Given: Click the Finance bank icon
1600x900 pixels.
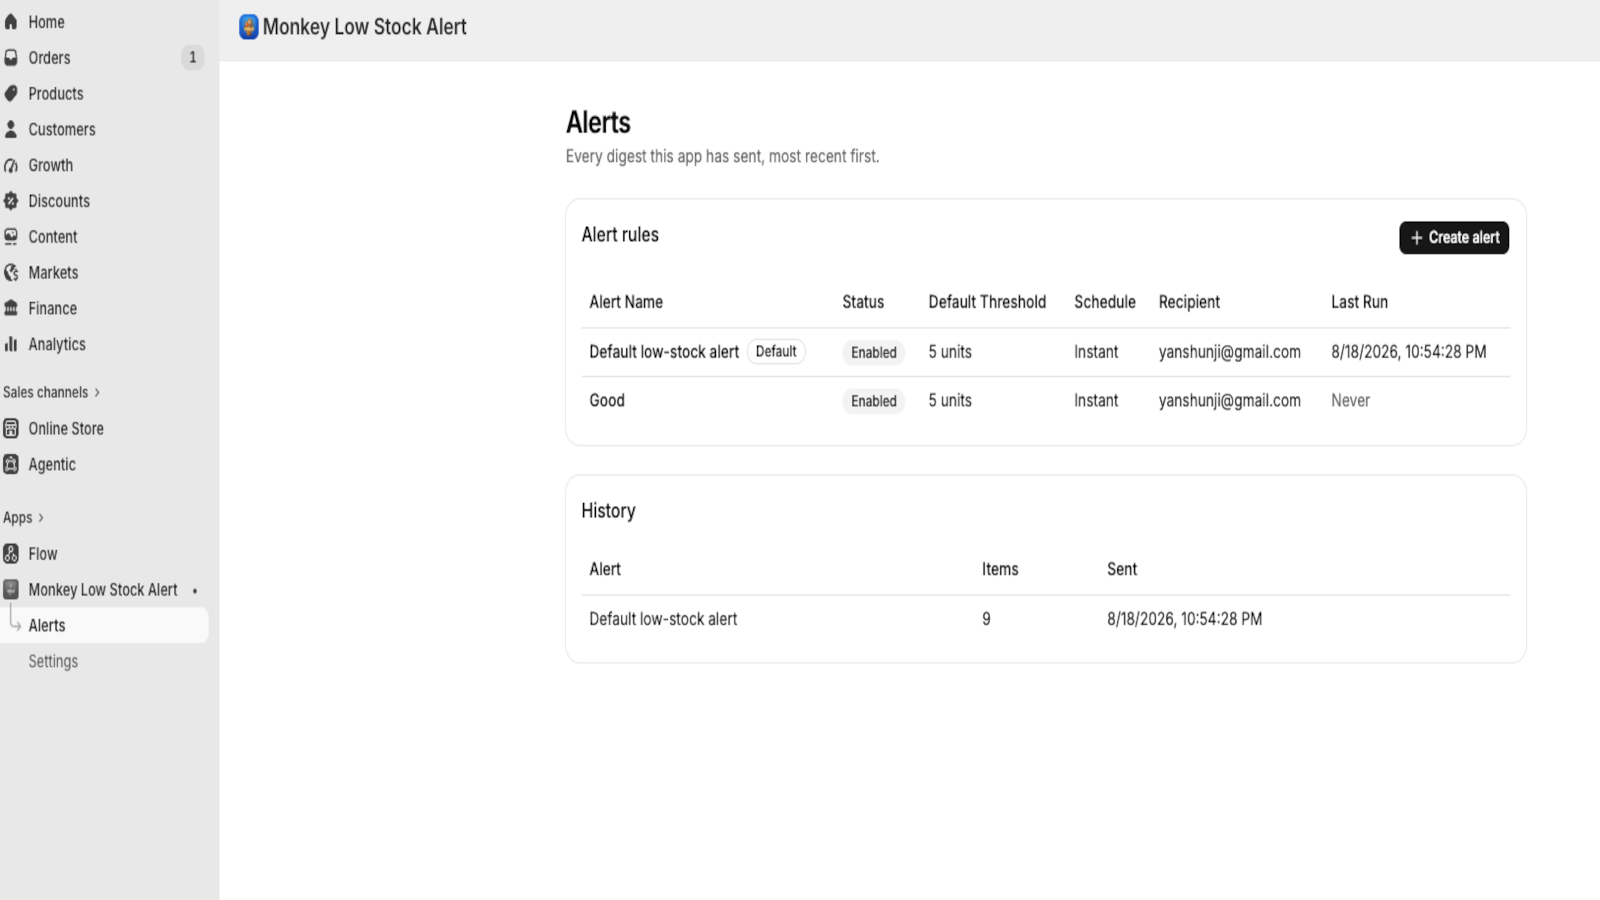Looking at the screenshot, I should tap(11, 309).
